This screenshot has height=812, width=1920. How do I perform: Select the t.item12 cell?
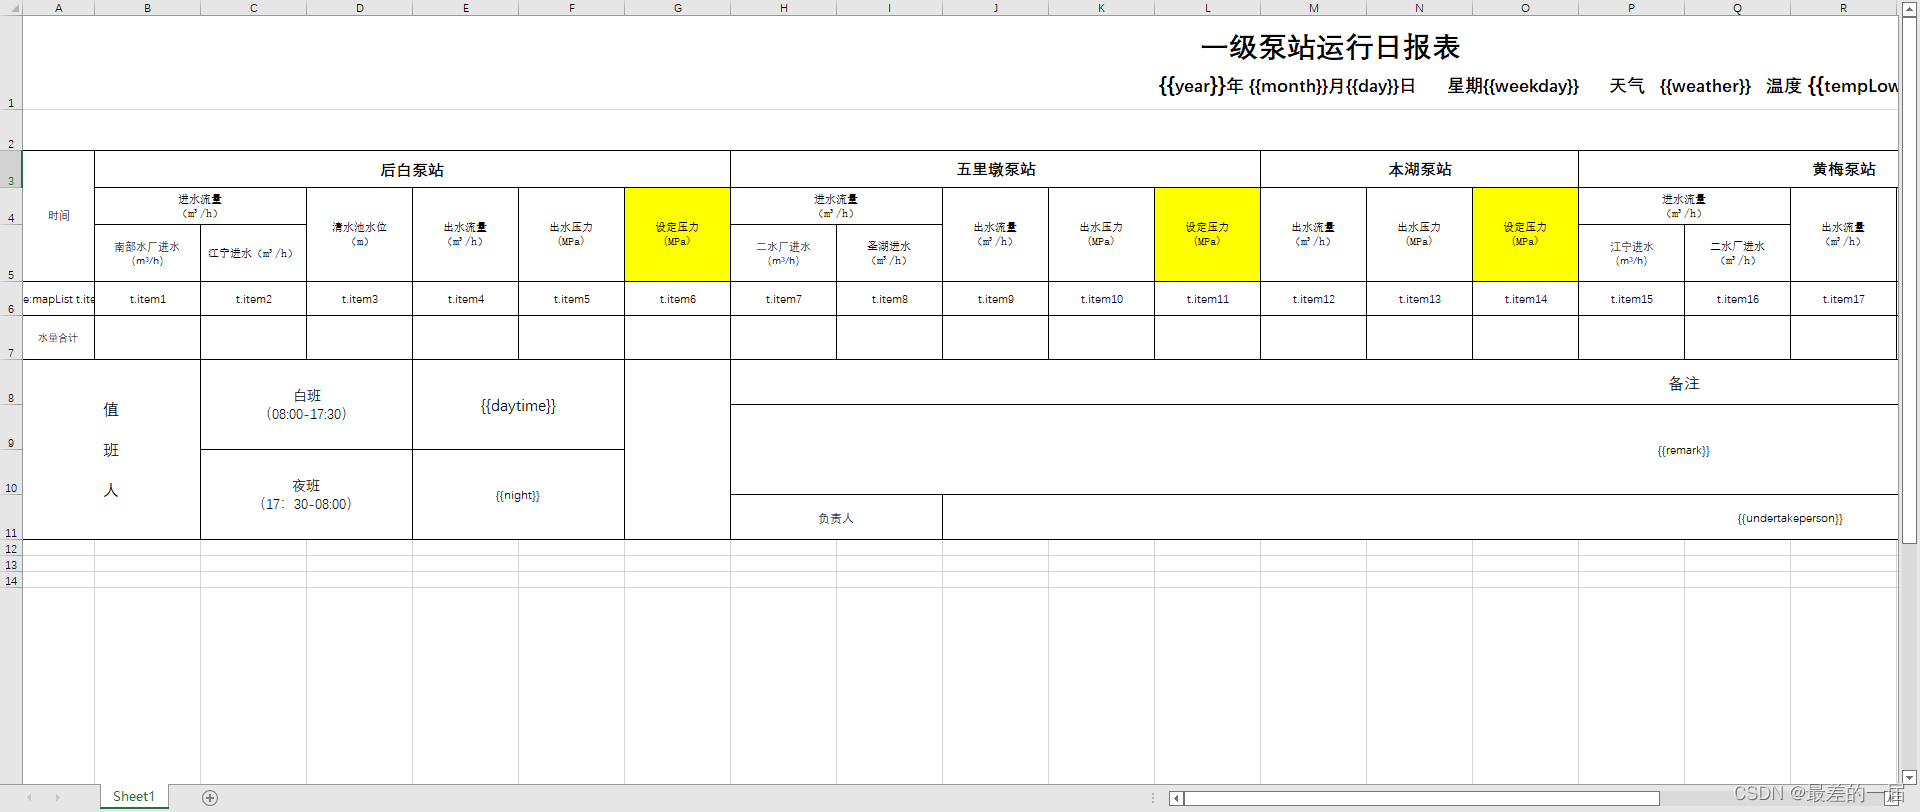click(x=1314, y=299)
